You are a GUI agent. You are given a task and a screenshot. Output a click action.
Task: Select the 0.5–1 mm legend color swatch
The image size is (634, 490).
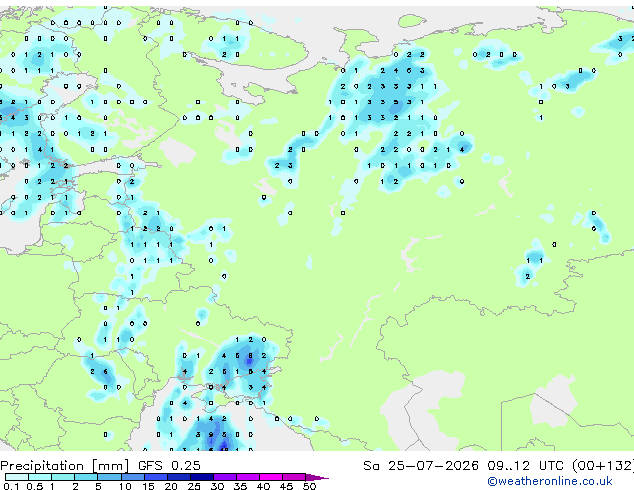pyautogui.click(x=40, y=477)
